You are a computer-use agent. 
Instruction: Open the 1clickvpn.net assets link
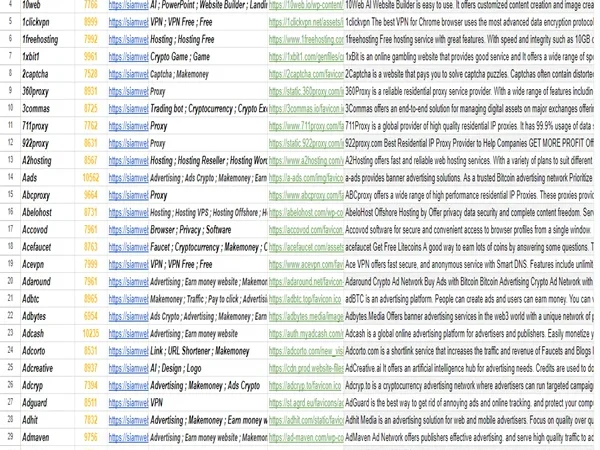(306, 22)
